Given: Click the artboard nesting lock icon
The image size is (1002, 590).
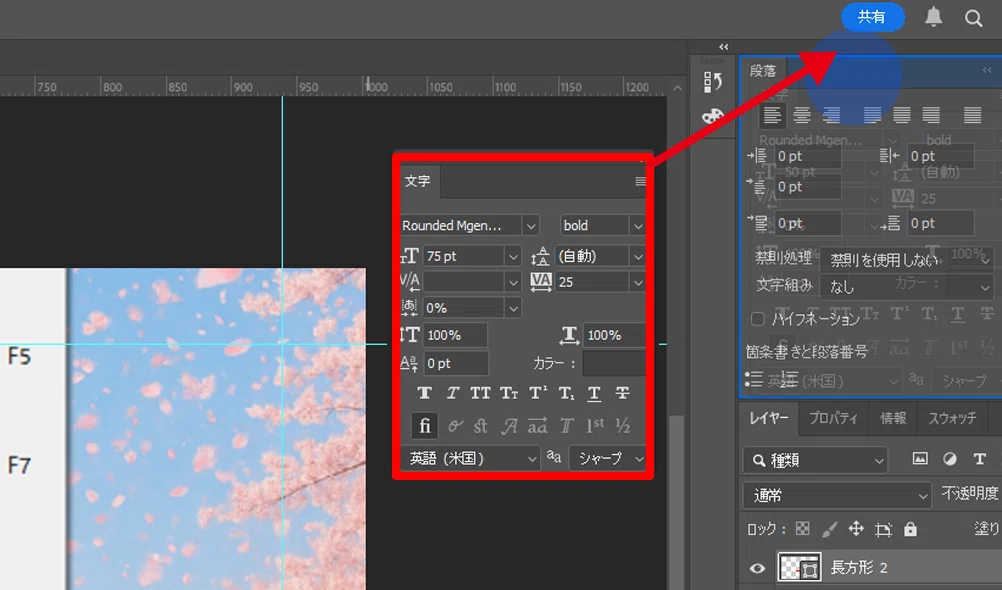Looking at the screenshot, I should coord(883,529).
